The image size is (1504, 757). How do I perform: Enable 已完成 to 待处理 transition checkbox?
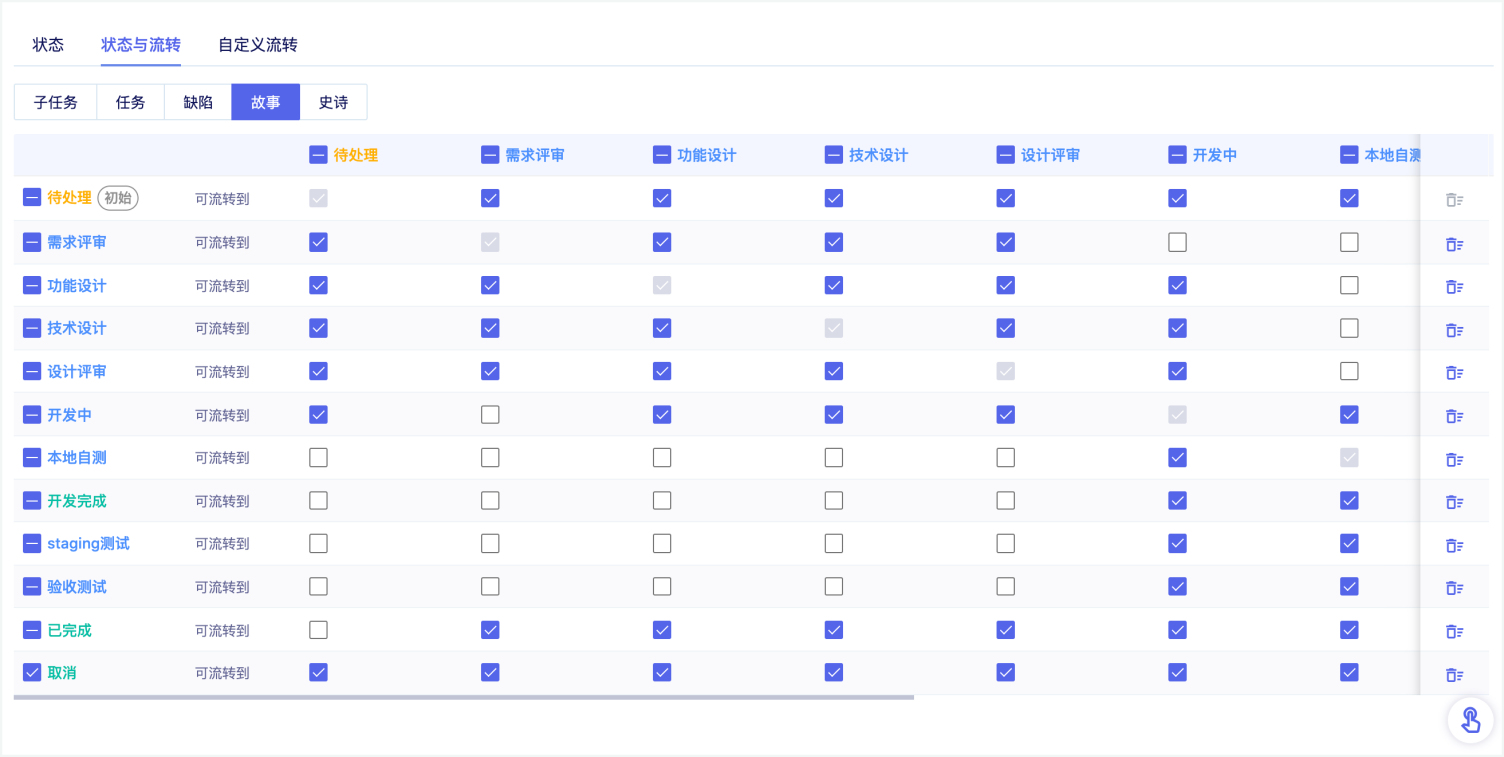tap(318, 630)
